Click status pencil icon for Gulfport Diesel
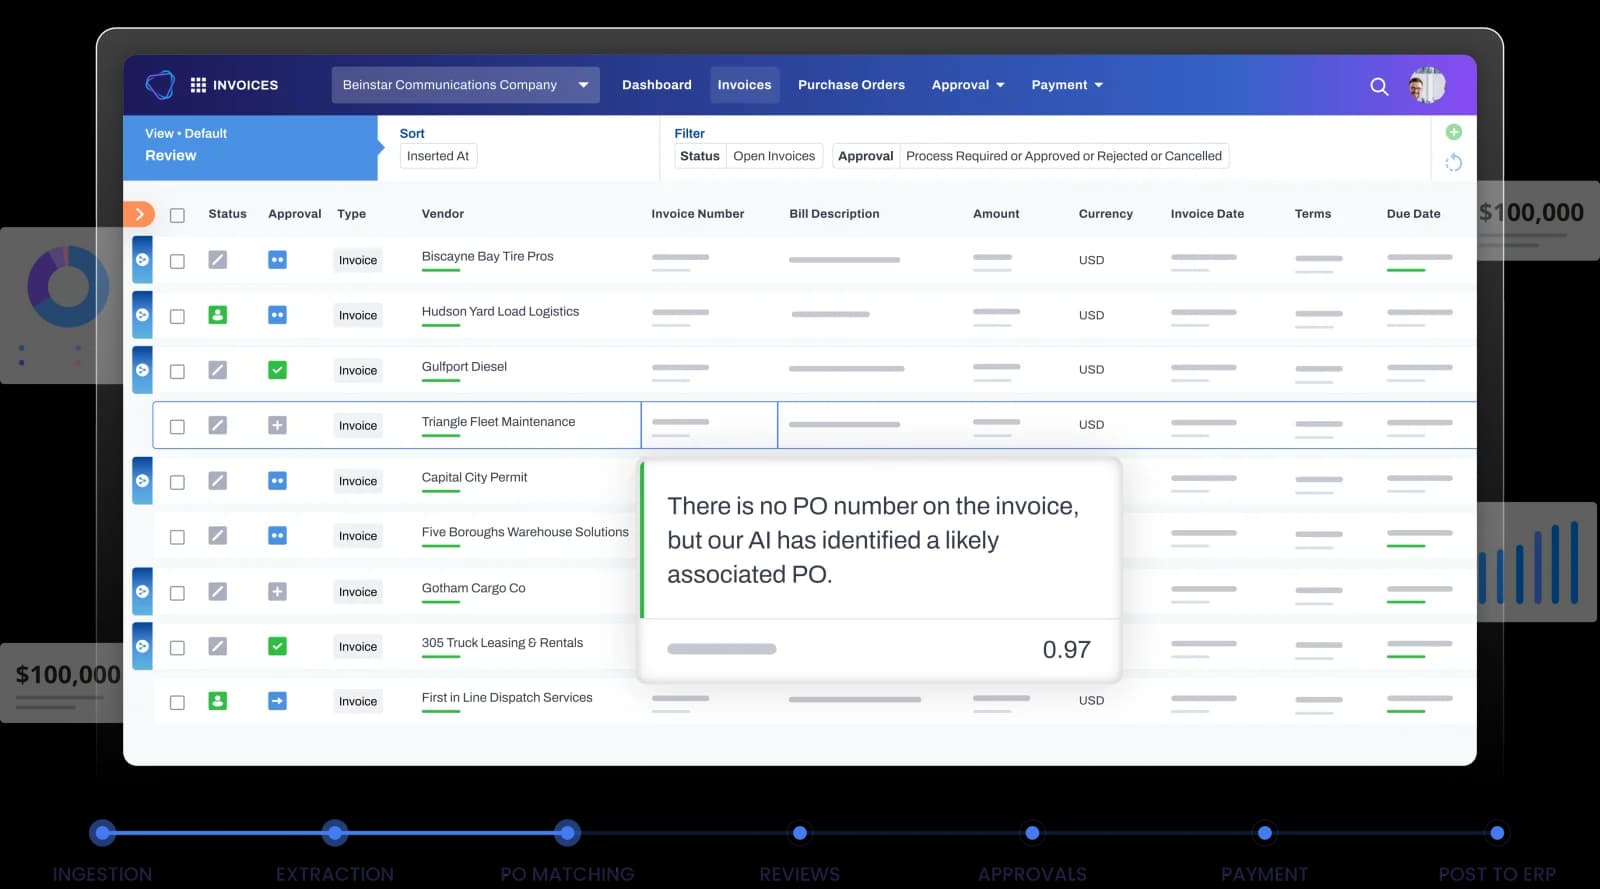The image size is (1600, 889). pyautogui.click(x=217, y=370)
